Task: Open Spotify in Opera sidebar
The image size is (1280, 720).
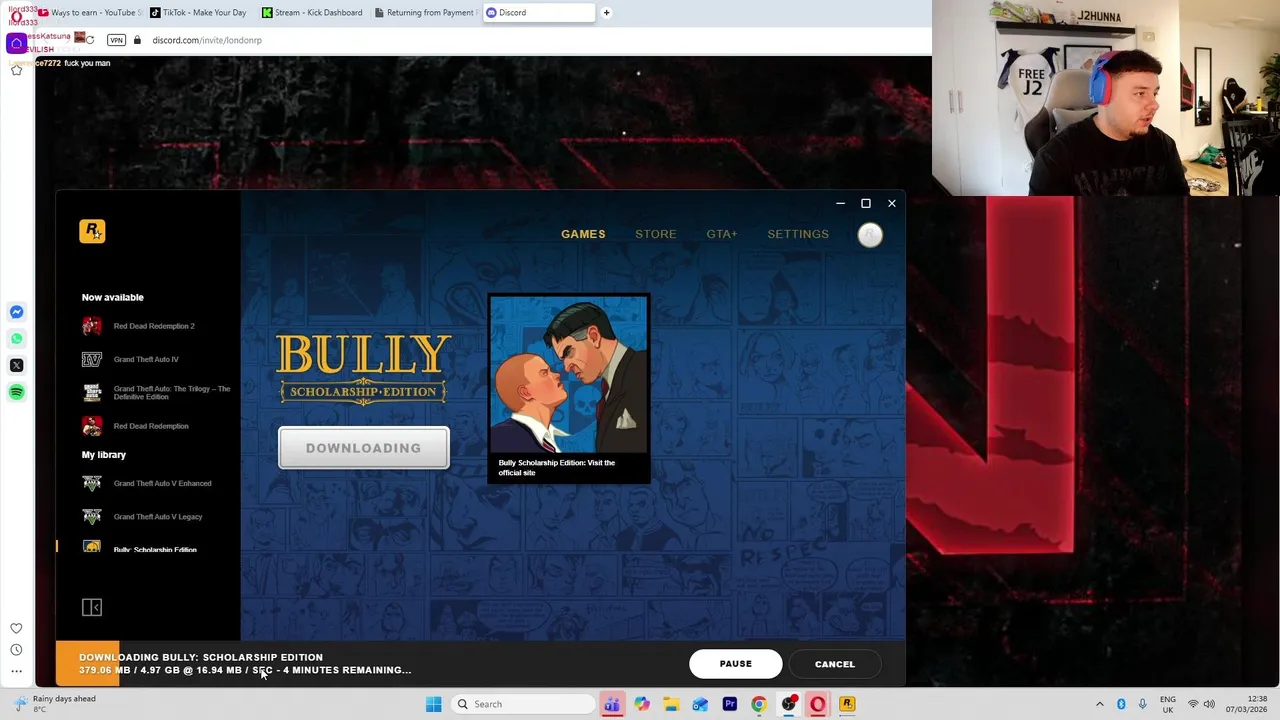Action: (16, 392)
